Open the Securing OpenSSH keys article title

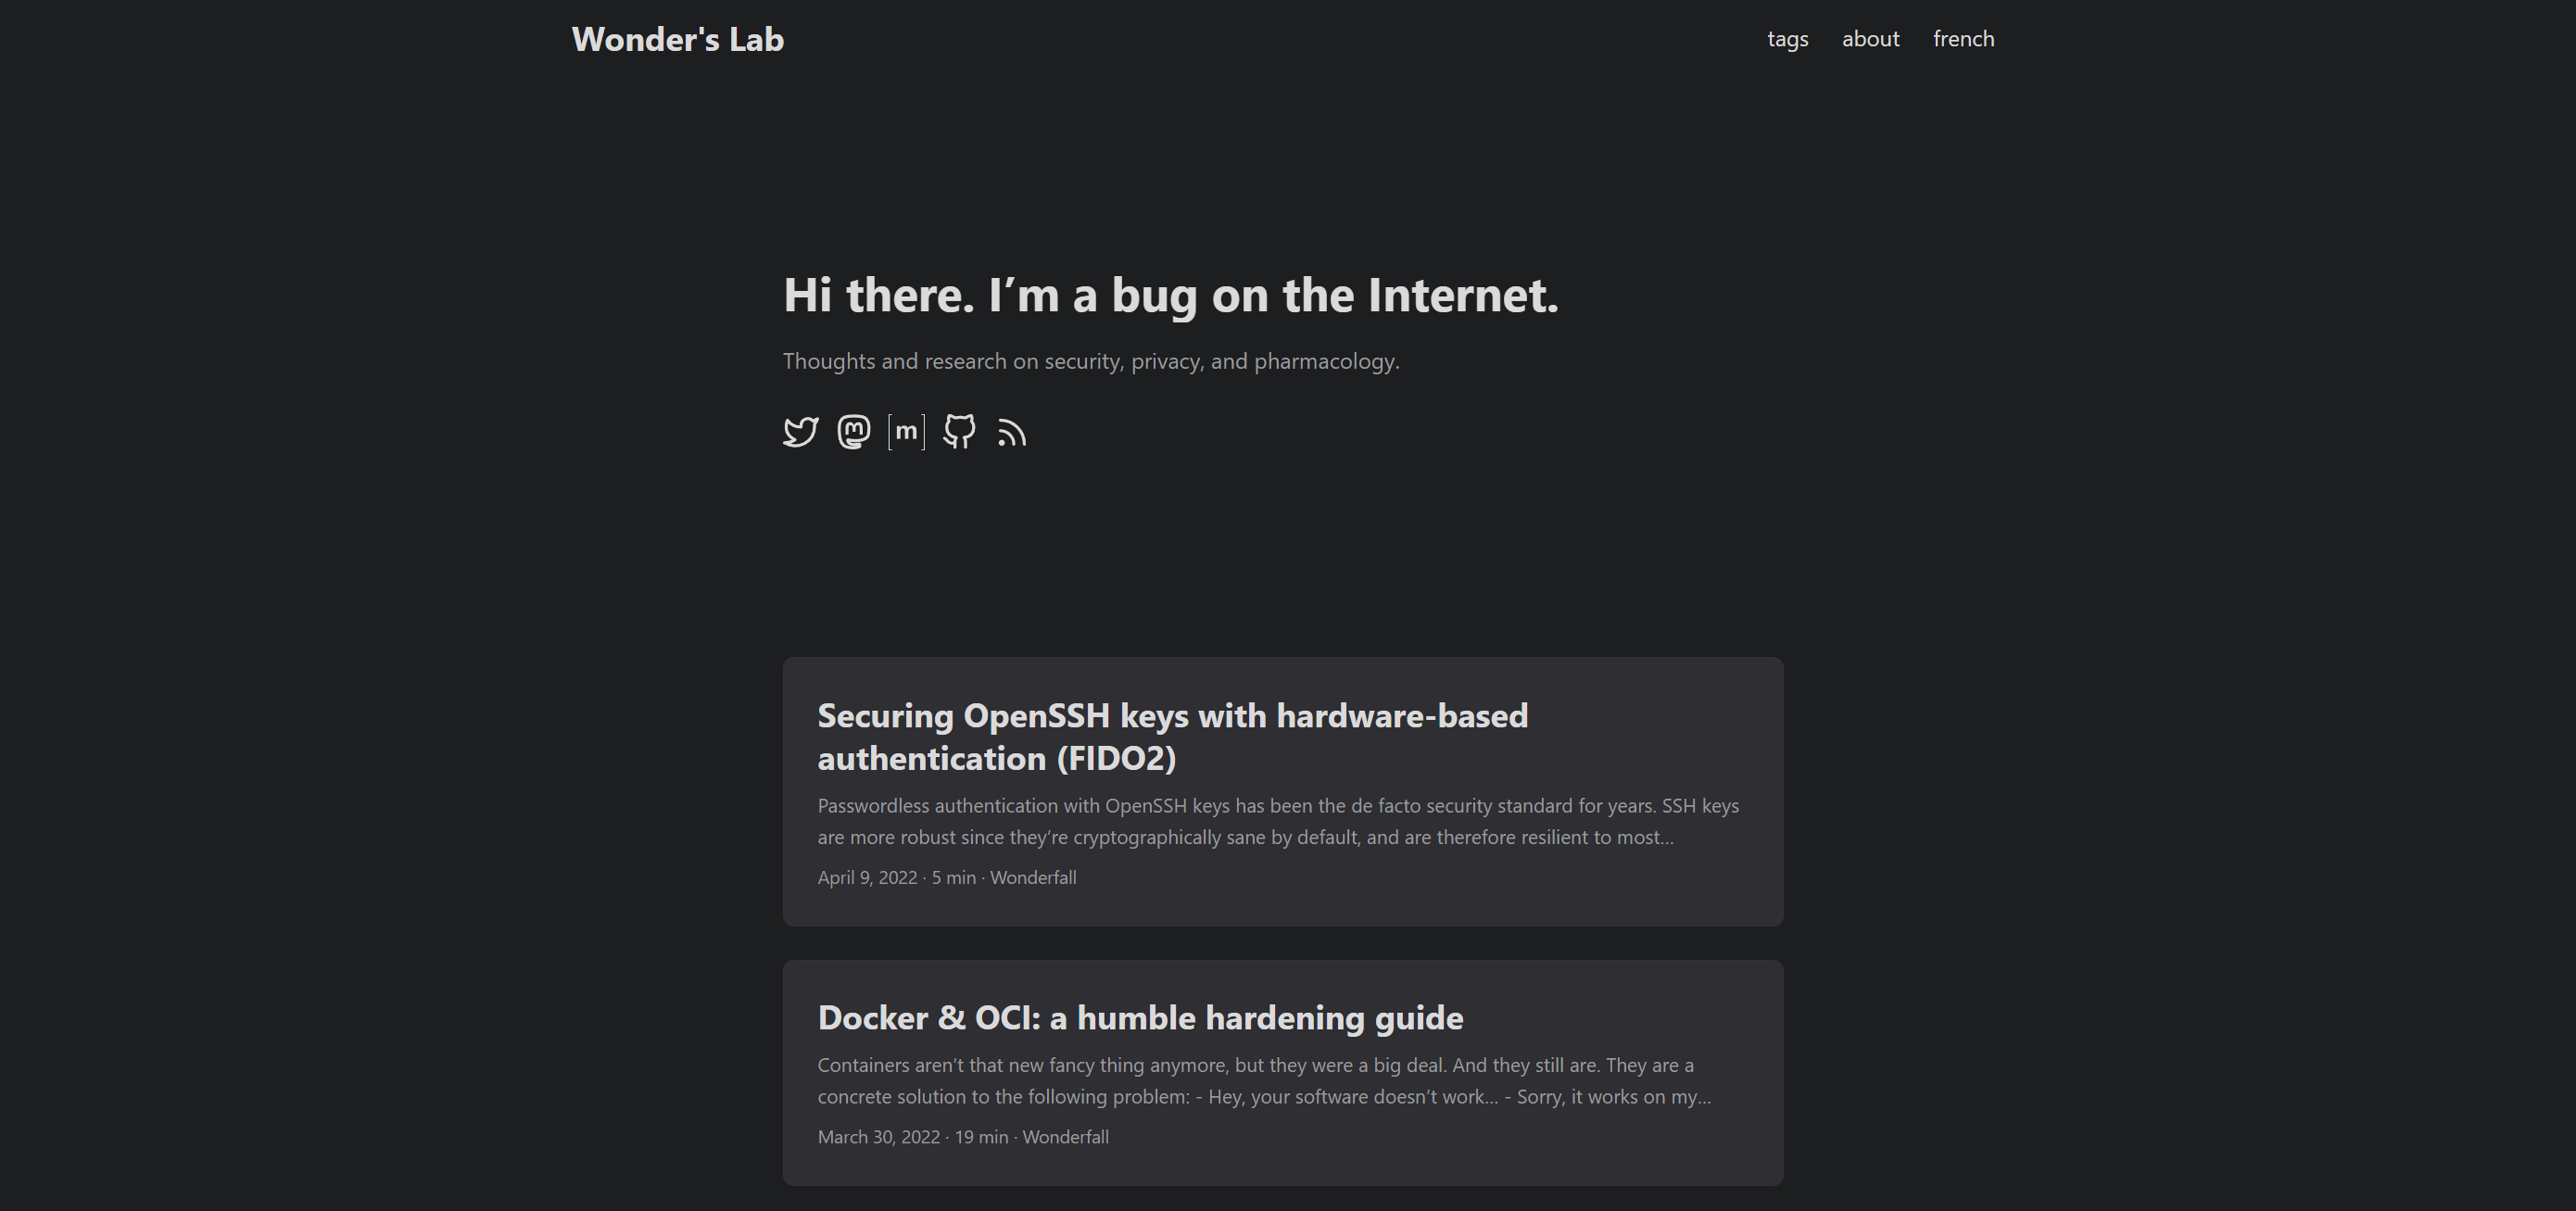pos(1173,737)
